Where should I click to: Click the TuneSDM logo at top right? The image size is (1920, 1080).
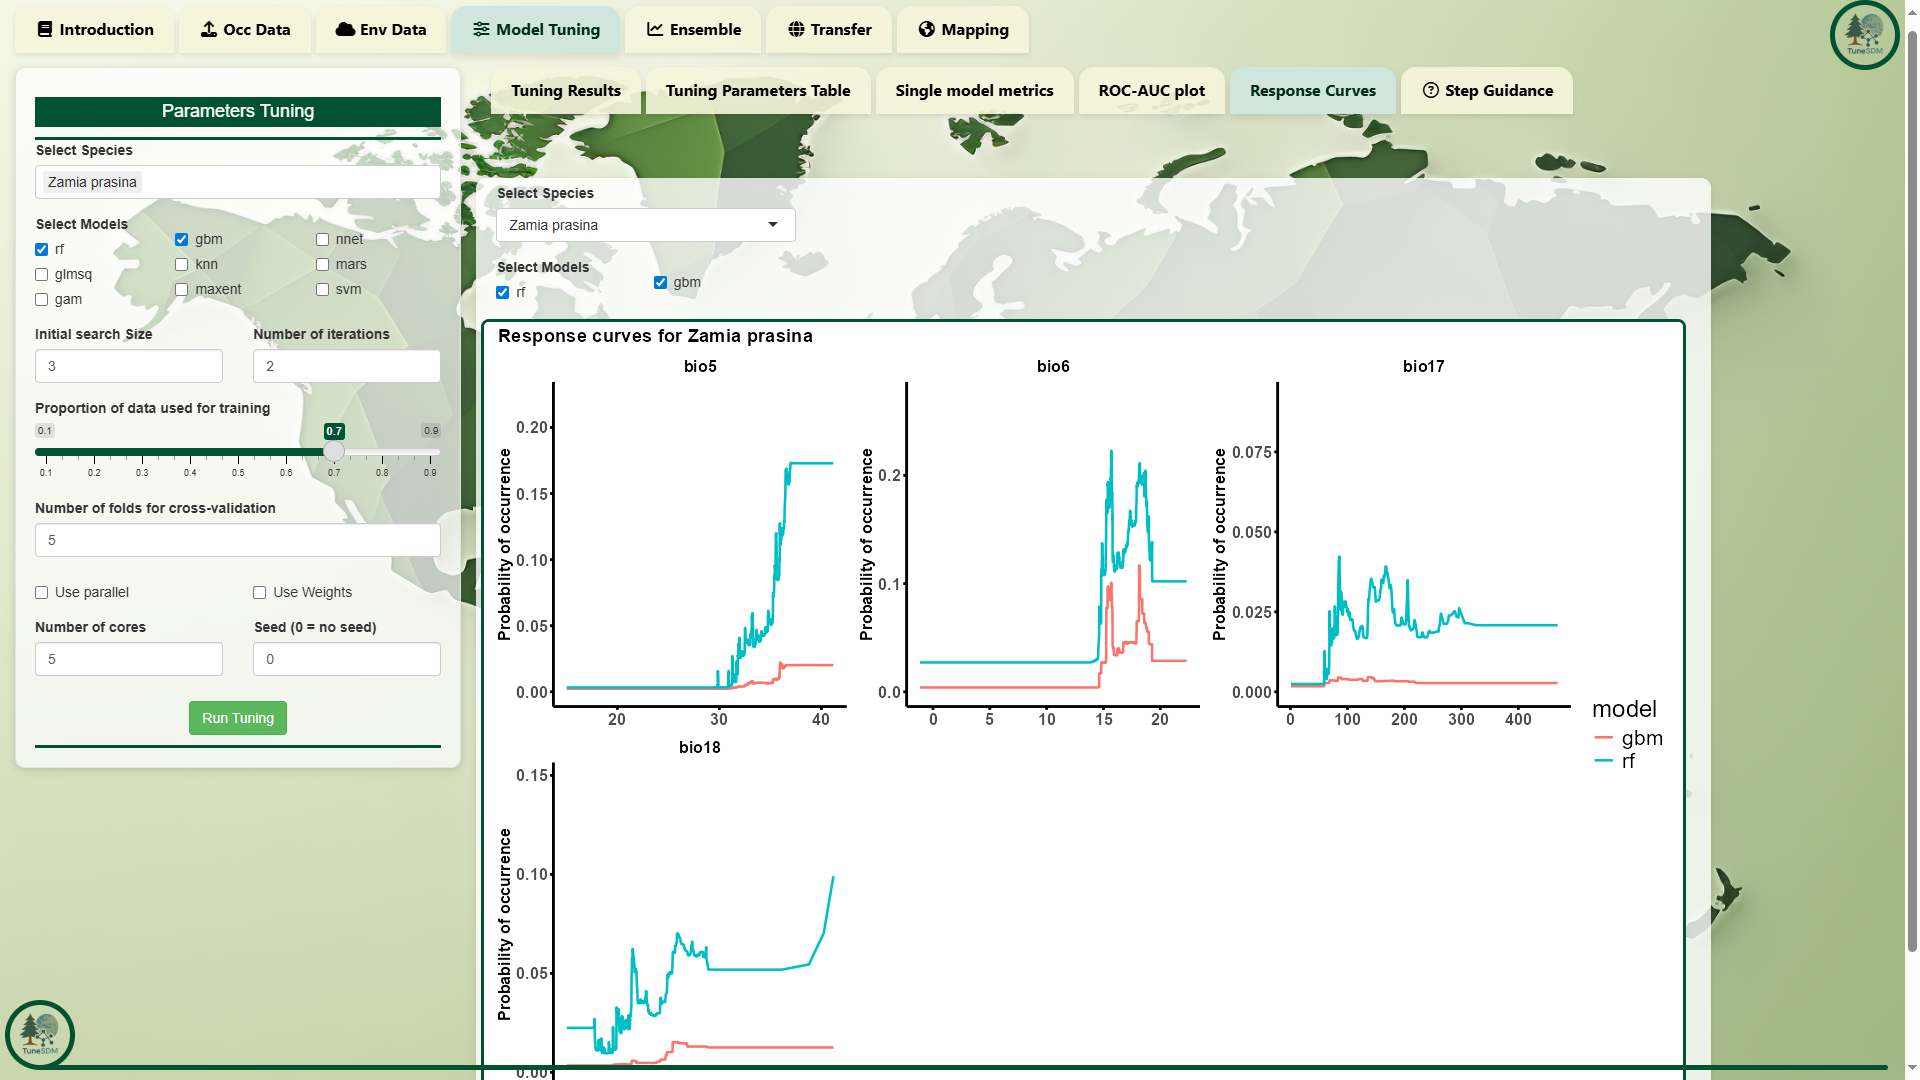pos(1864,35)
